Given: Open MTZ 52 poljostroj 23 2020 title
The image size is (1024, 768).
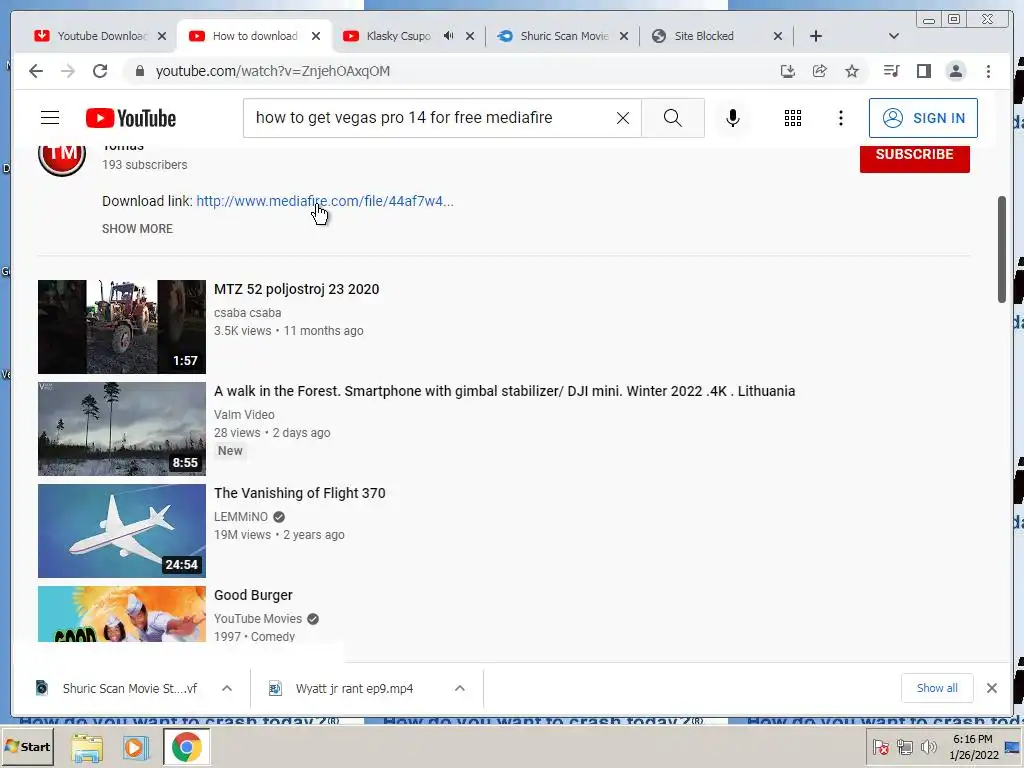Looking at the screenshot, I should 296,289.
